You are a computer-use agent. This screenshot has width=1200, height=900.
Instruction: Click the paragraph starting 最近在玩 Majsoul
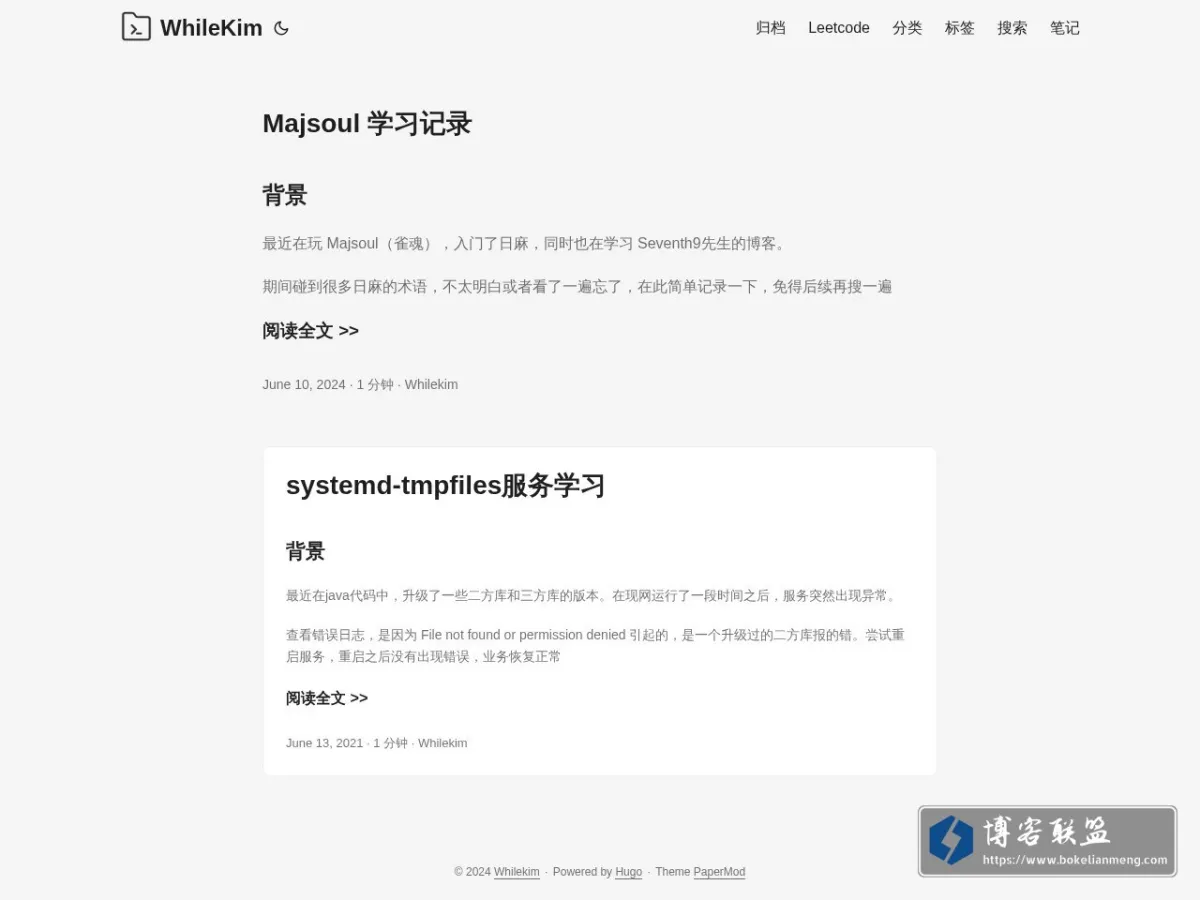526,244
